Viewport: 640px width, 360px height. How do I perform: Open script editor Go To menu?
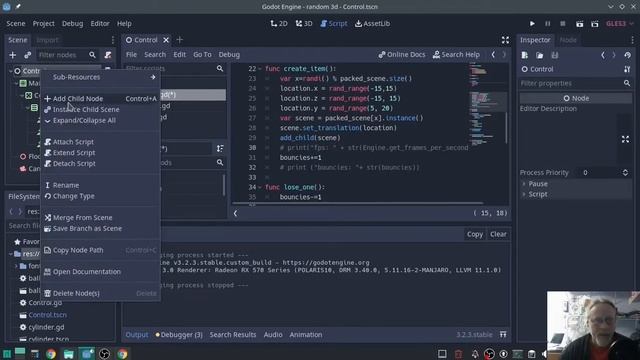[202, 54]
